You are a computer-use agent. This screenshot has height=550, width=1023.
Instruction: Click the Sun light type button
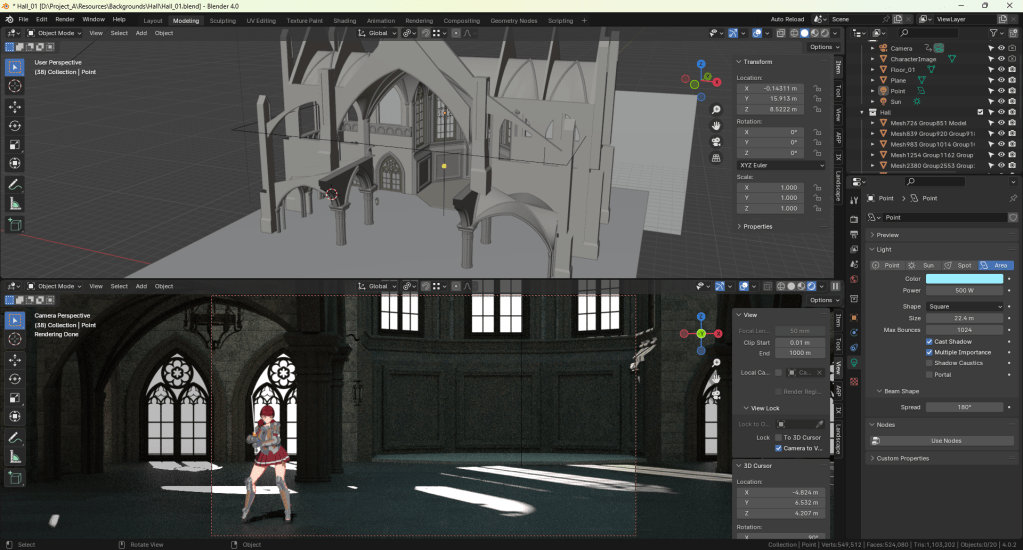point(923,265)
